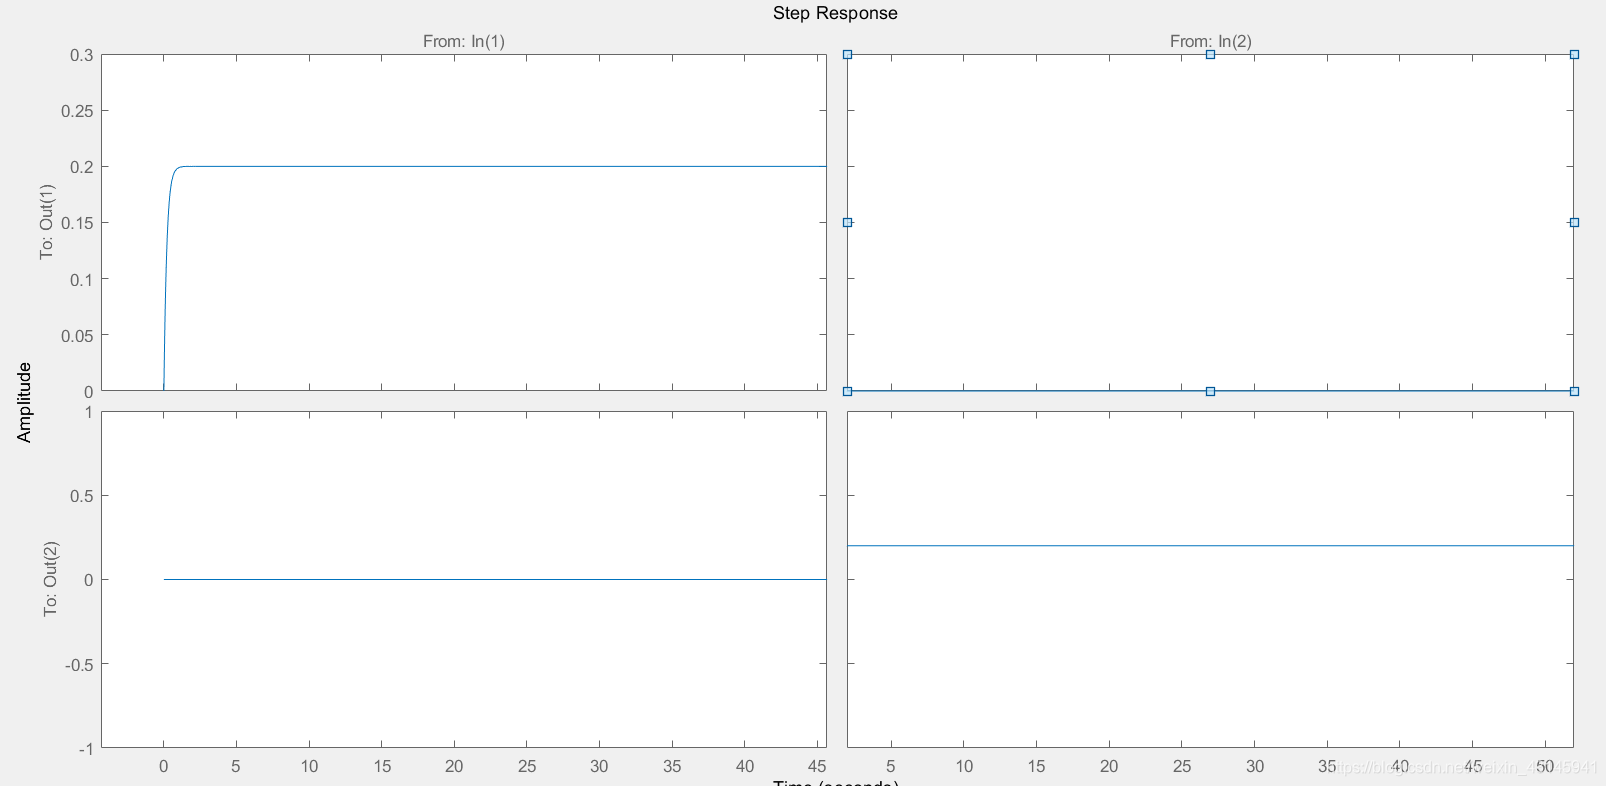Click time tick 20 under the In(1) column
This screenshot has height=786, width=1606.
[454, 766]
